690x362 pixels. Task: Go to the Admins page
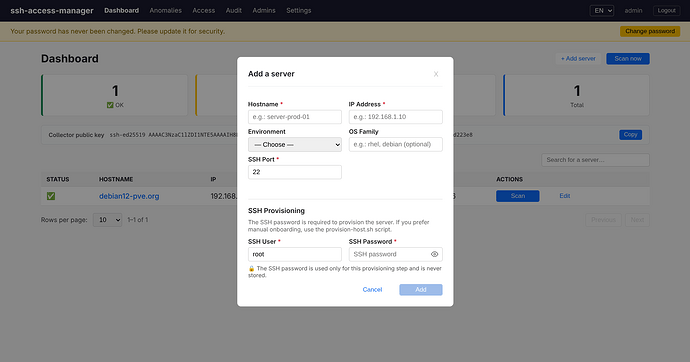pos(264,11)
